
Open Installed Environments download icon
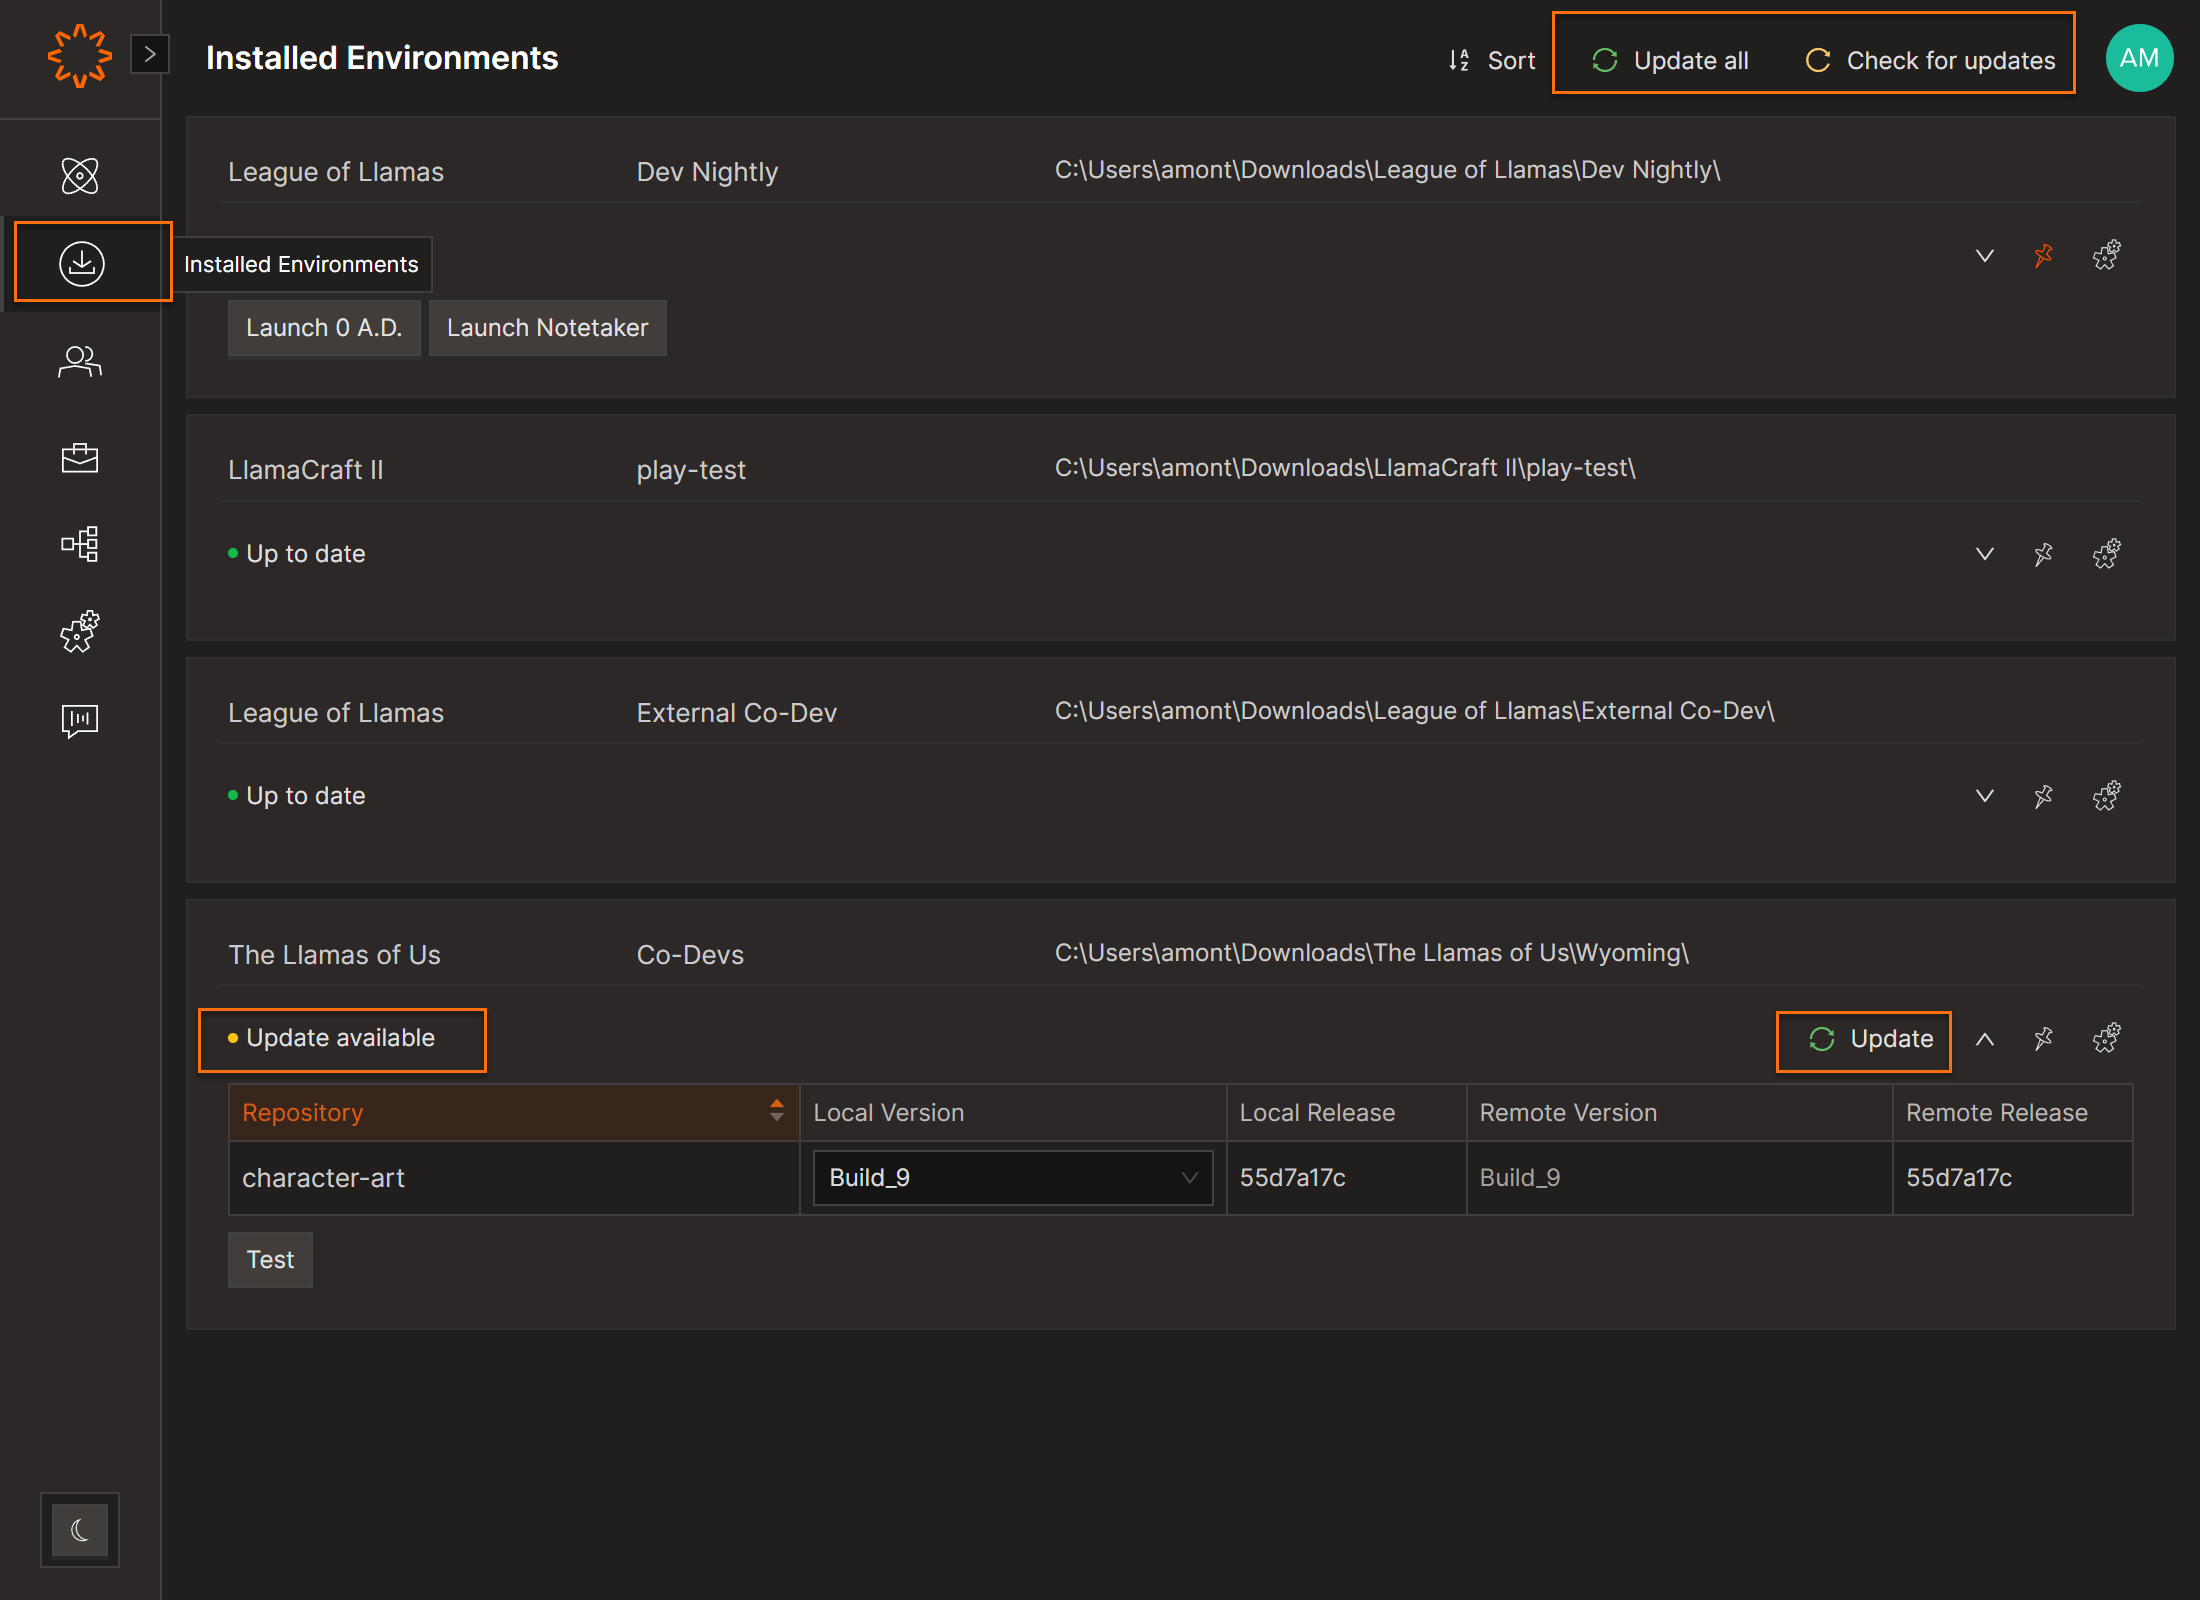point(82,263)
